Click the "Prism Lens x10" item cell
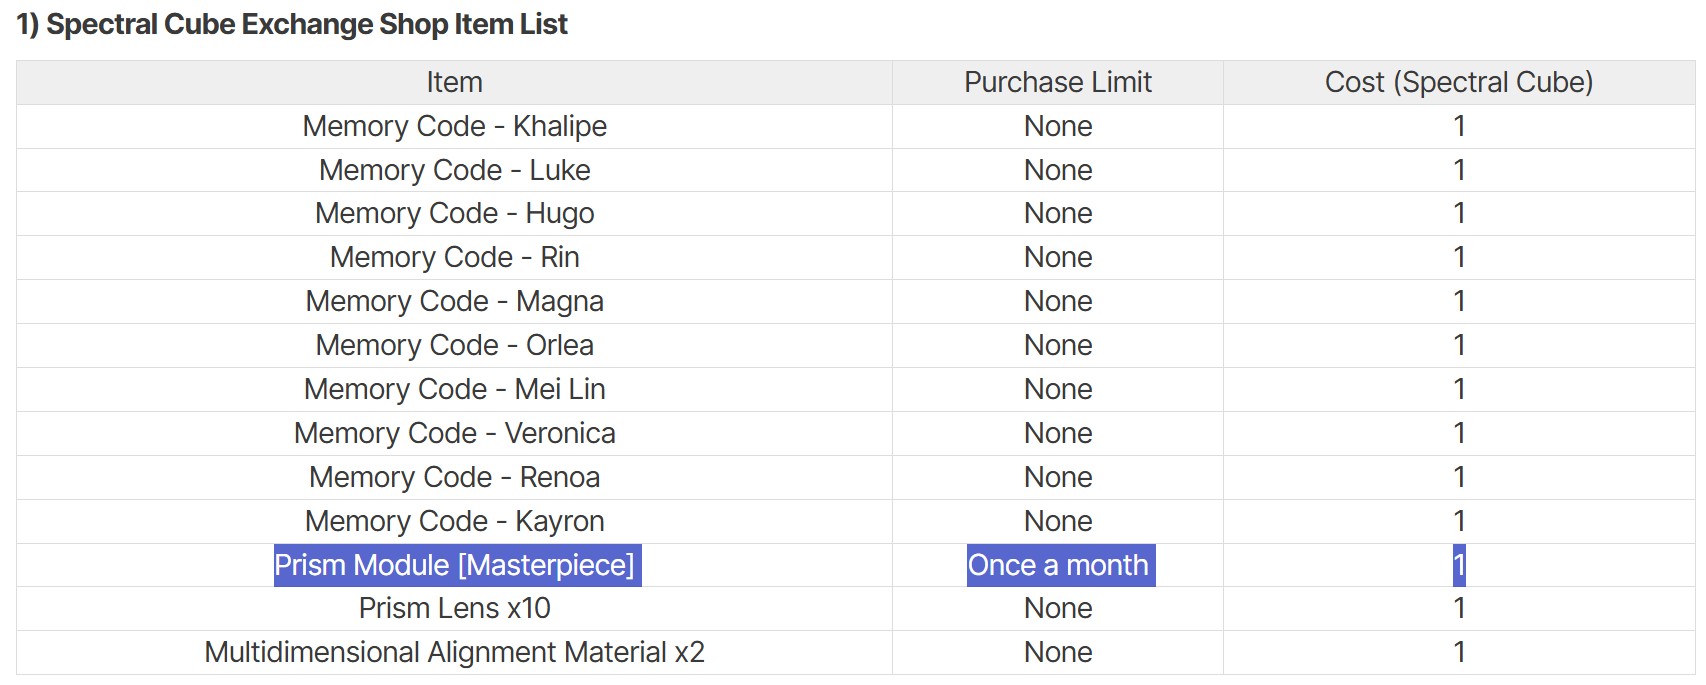The height and width of the screenshot is (685, 1706). [454, 608]
